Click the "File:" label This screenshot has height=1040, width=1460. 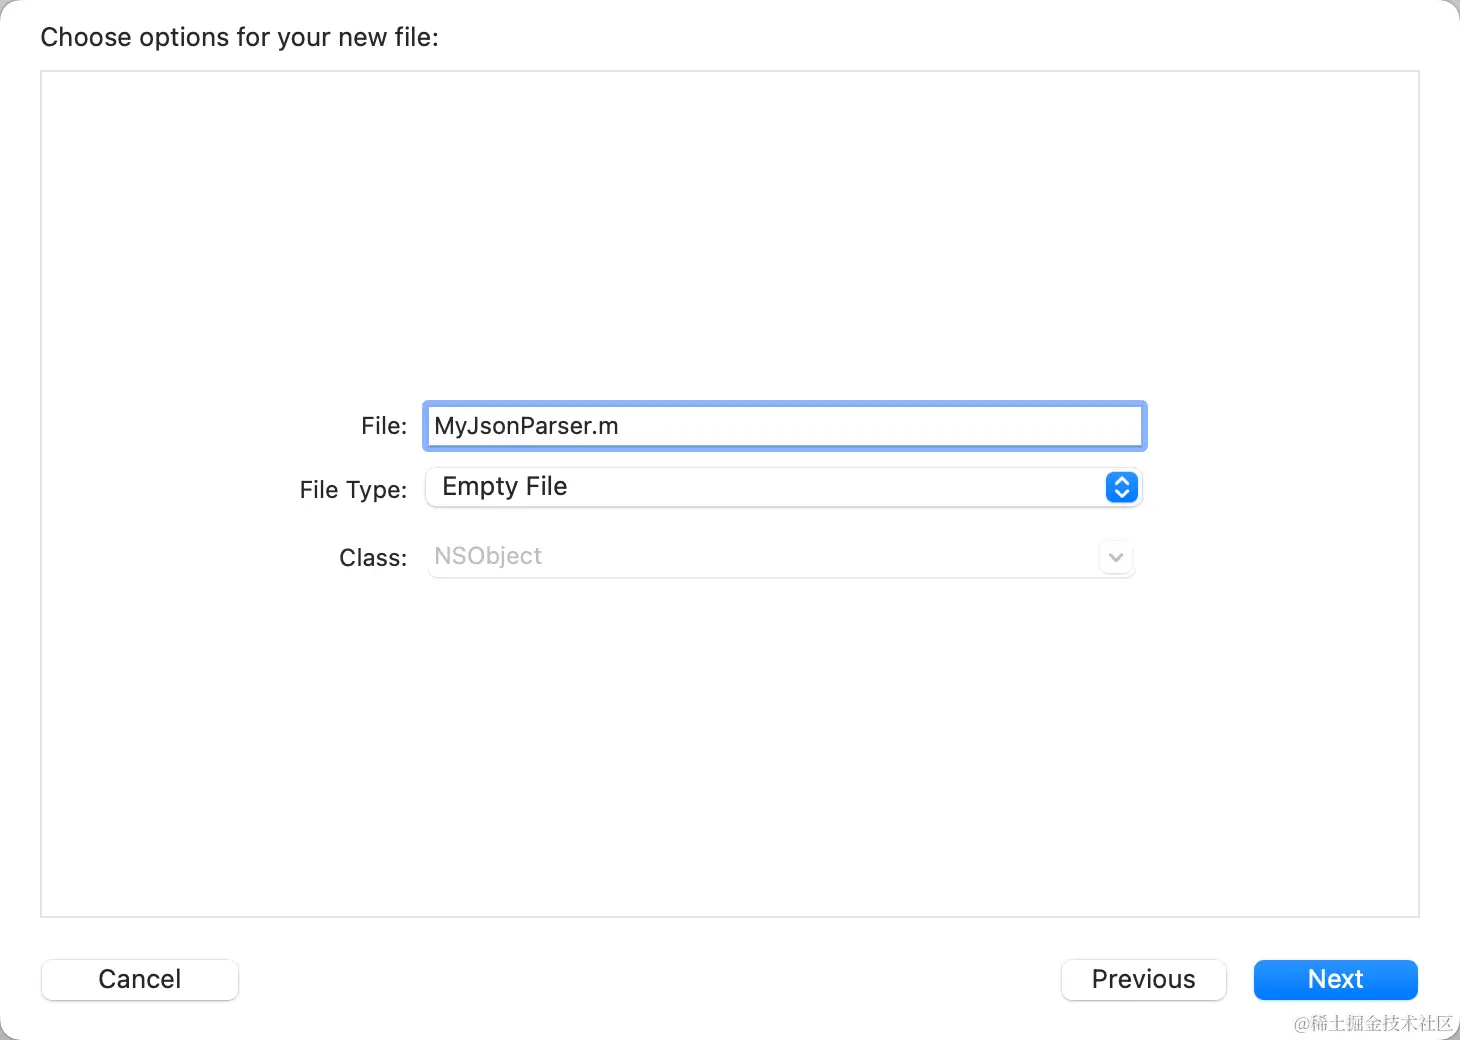(384, 426)
